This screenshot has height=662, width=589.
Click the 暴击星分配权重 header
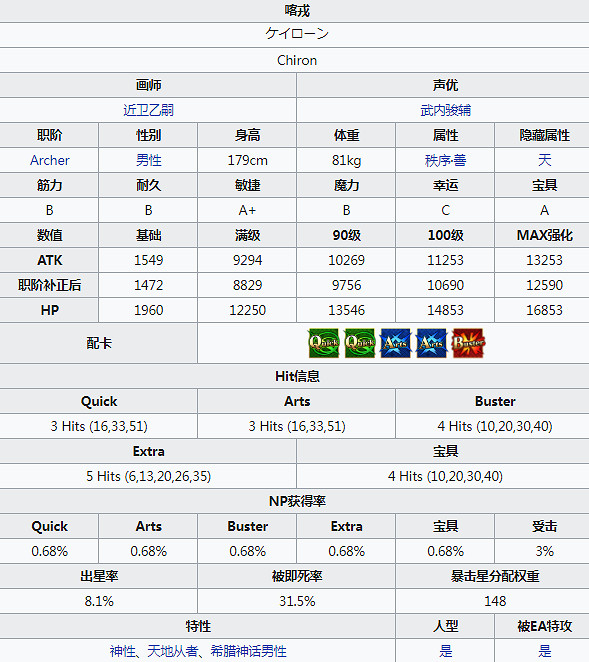[495, 576]
